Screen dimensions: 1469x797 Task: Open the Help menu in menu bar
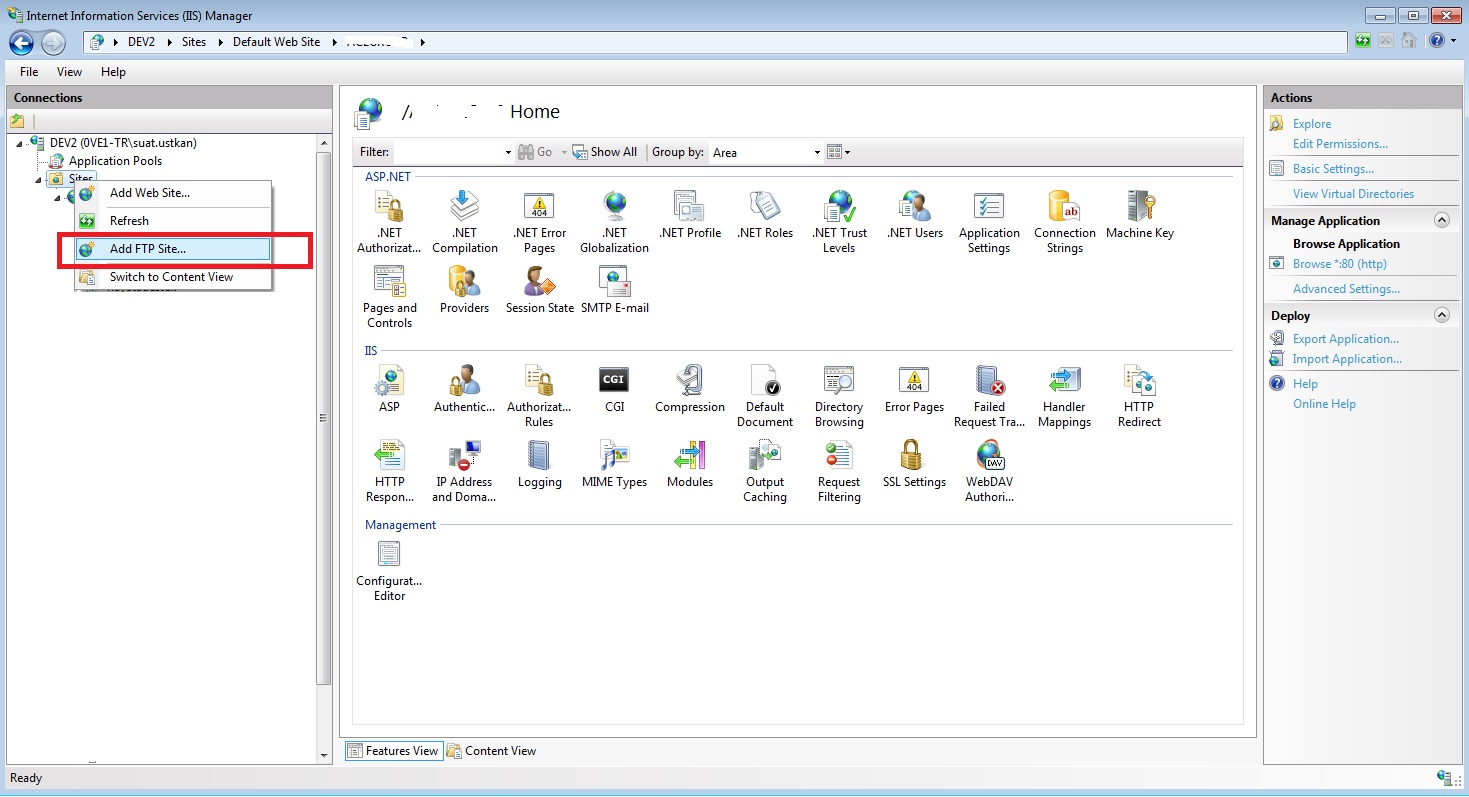(x=113, y=72)
